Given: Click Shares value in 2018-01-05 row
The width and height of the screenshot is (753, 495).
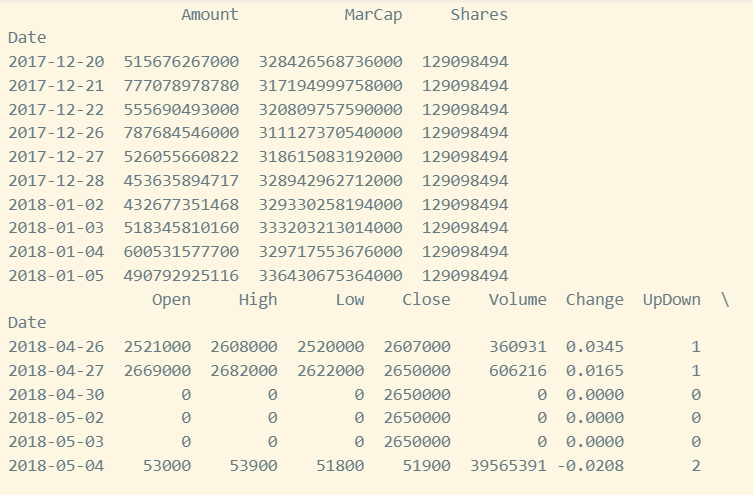Looking at the screenshot, I should point(465,276).
